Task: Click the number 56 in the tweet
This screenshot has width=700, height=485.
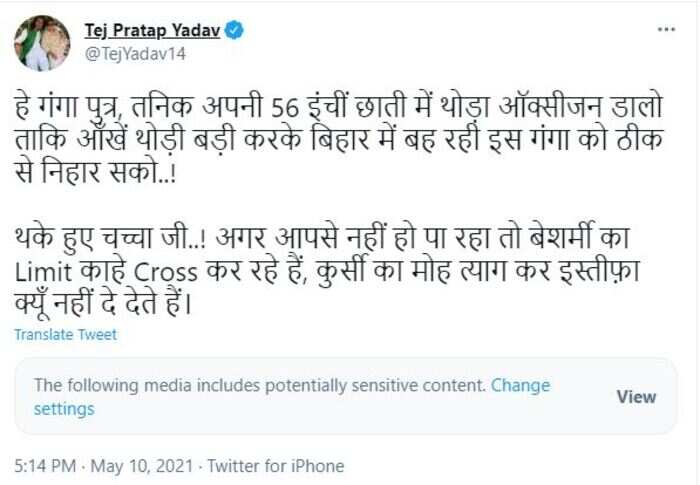Action: tap(285, 108)
